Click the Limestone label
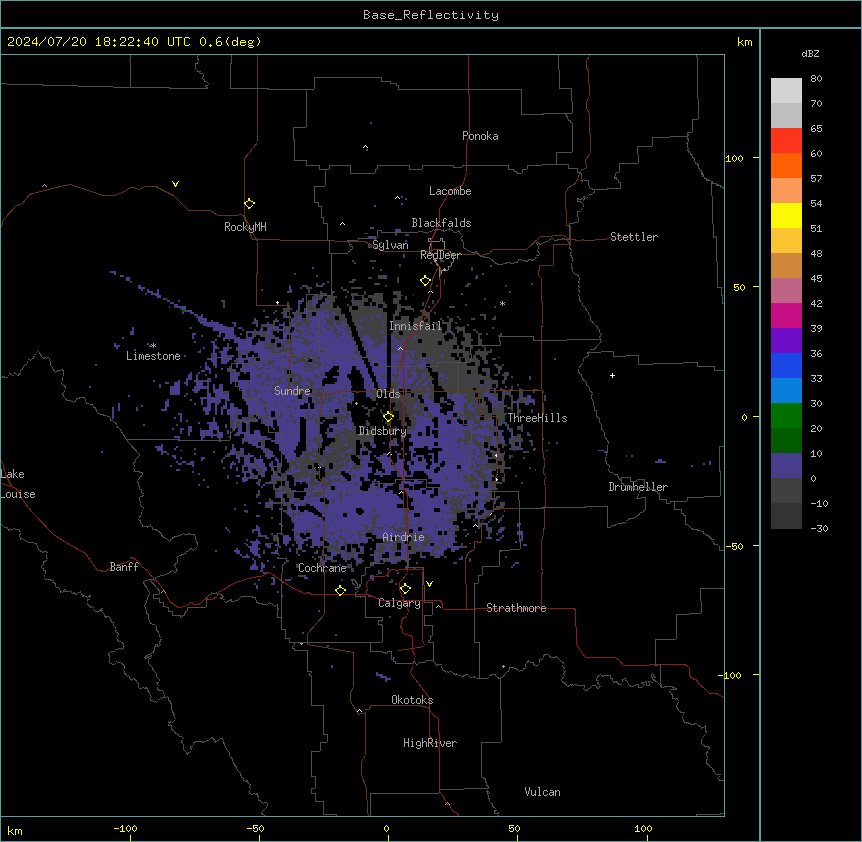The height and width of the screenshot is (842, 862). point(153,356)
